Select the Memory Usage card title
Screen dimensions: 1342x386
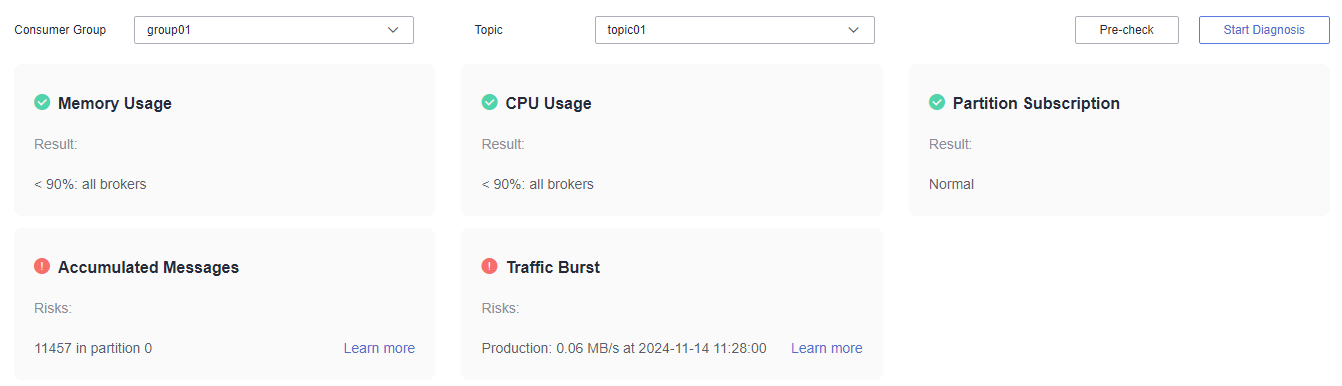pyautogui.click(x=115, y=103)
